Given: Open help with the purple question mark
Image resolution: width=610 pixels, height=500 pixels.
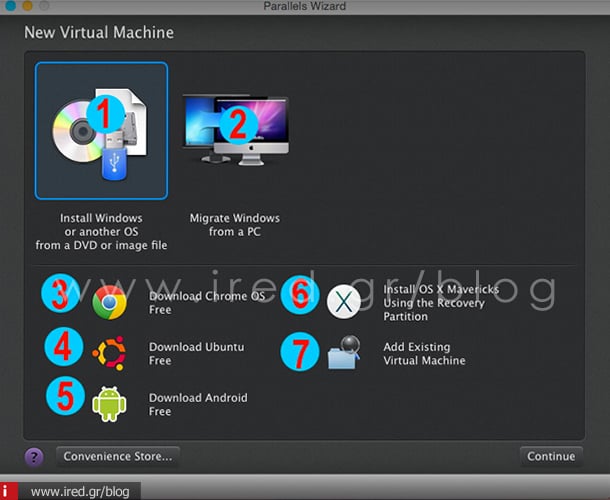Looking at the screenshot, I should point(34,457).
